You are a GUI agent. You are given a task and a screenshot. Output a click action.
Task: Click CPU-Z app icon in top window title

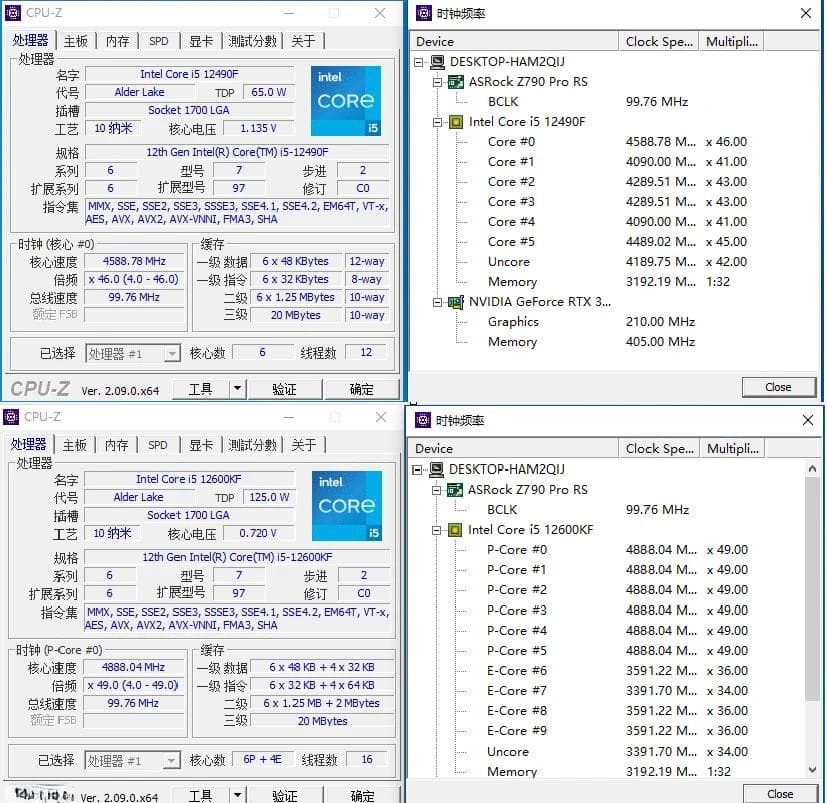click(x=13, y=13)
